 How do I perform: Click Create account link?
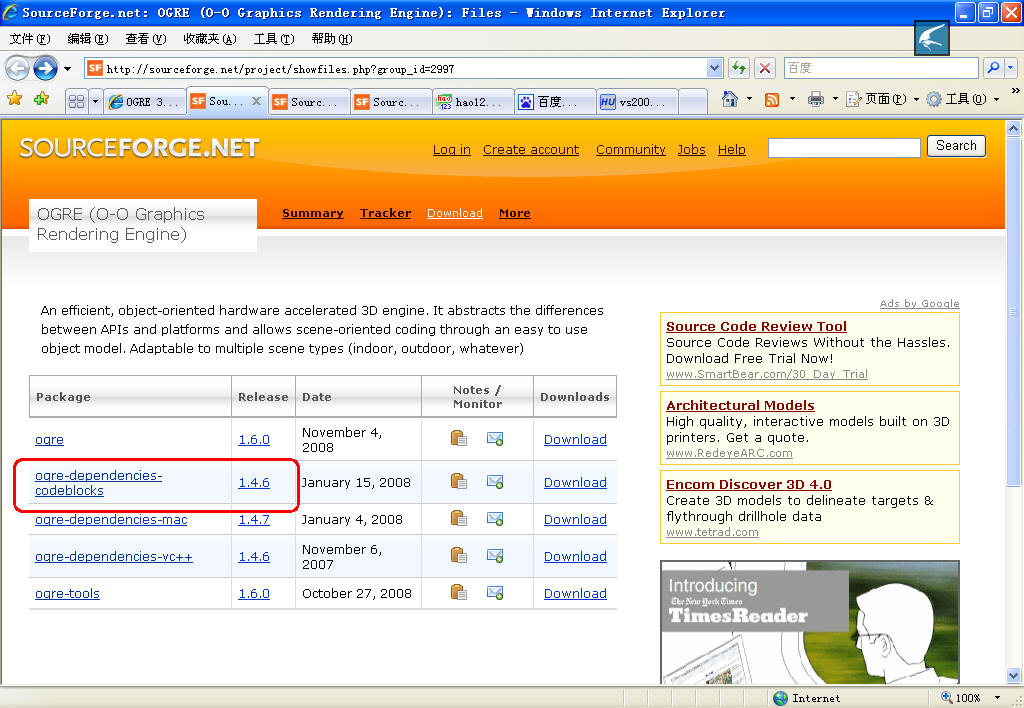pyautogui.click(x=531, y=150)
